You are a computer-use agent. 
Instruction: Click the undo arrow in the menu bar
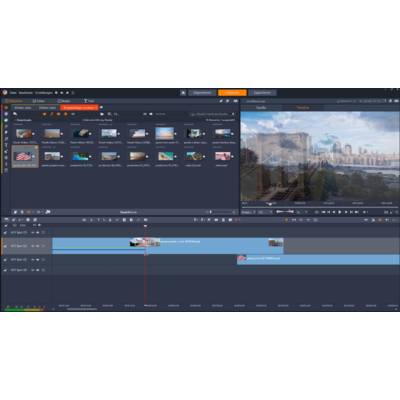point(62,93)
